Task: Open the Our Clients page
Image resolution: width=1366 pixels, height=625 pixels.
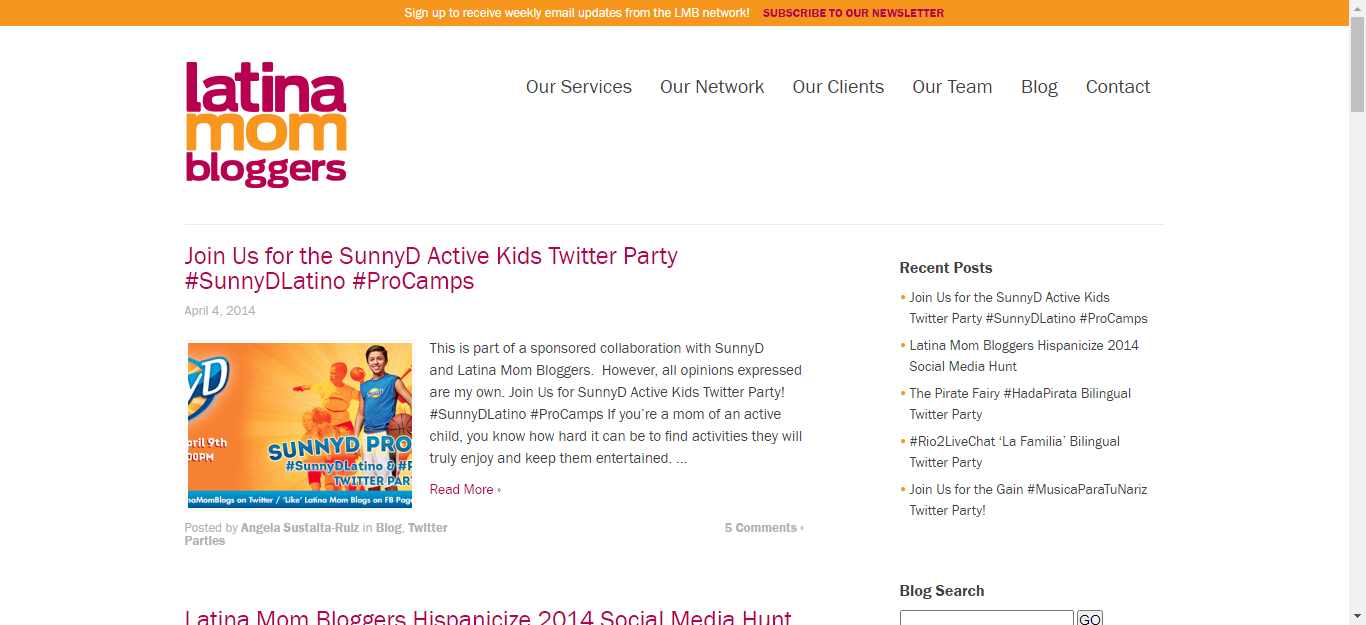Action: pos(838,87)
